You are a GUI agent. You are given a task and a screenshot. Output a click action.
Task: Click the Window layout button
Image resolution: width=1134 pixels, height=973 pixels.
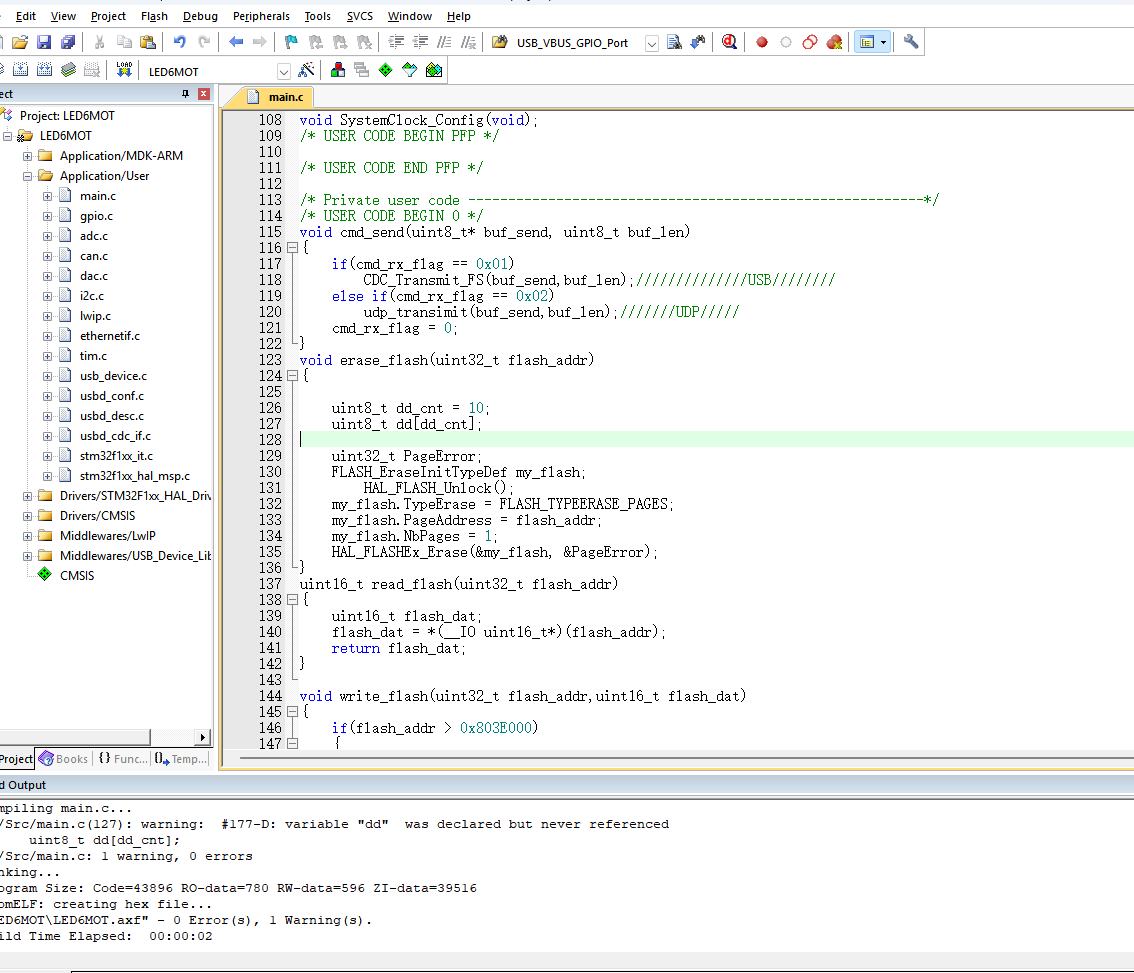pyautogui.click(x=866, y=43)
